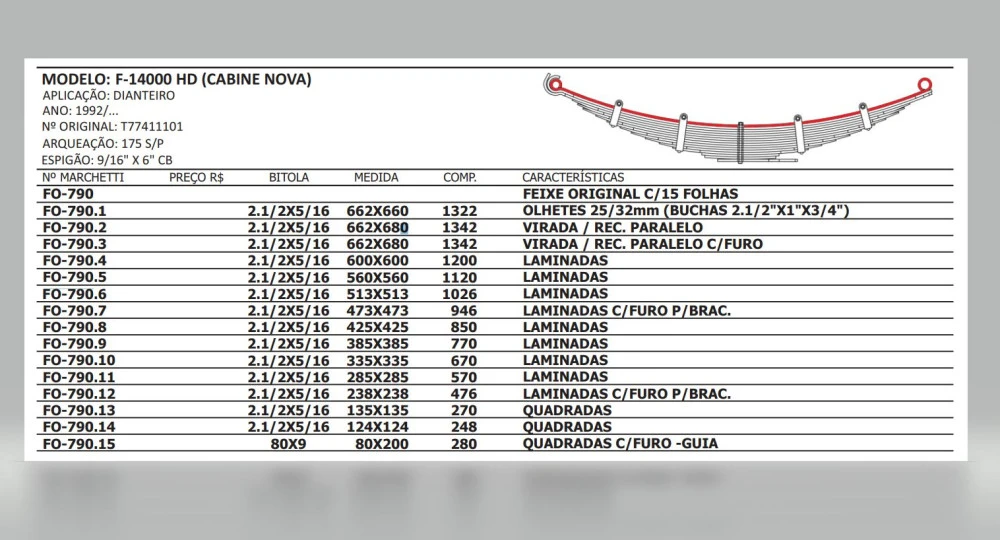Click the length value '270'
This screenshot has width=1000, height=540.
[x=464, y=410]
